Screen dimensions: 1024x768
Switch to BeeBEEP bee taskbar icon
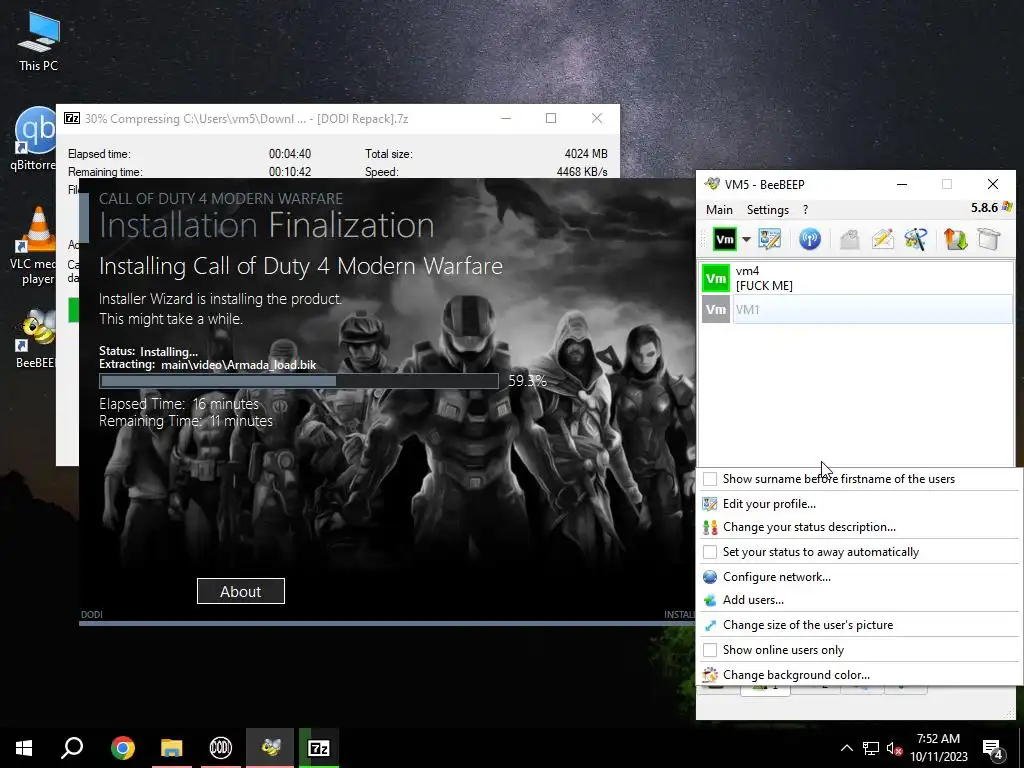[x=270, y=748]
